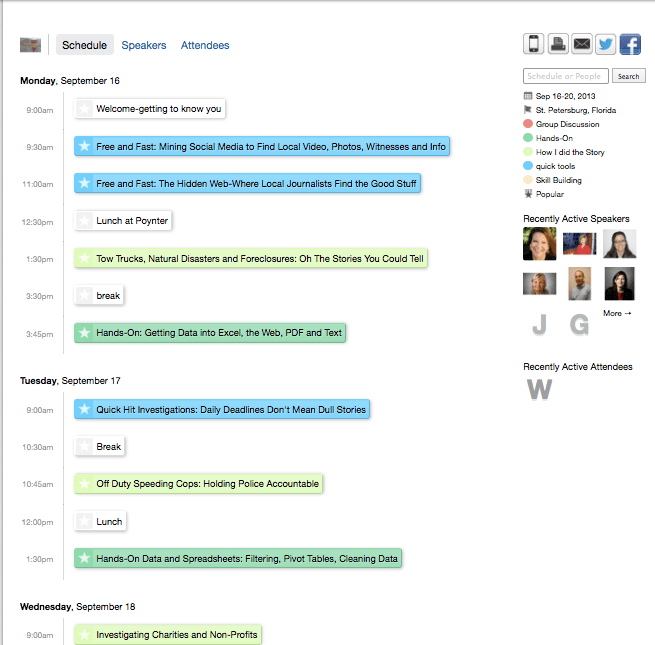Viewport: 655px width, 645px height.
Task: Open the Speakers tab
Action: click(x=144, y=45)
